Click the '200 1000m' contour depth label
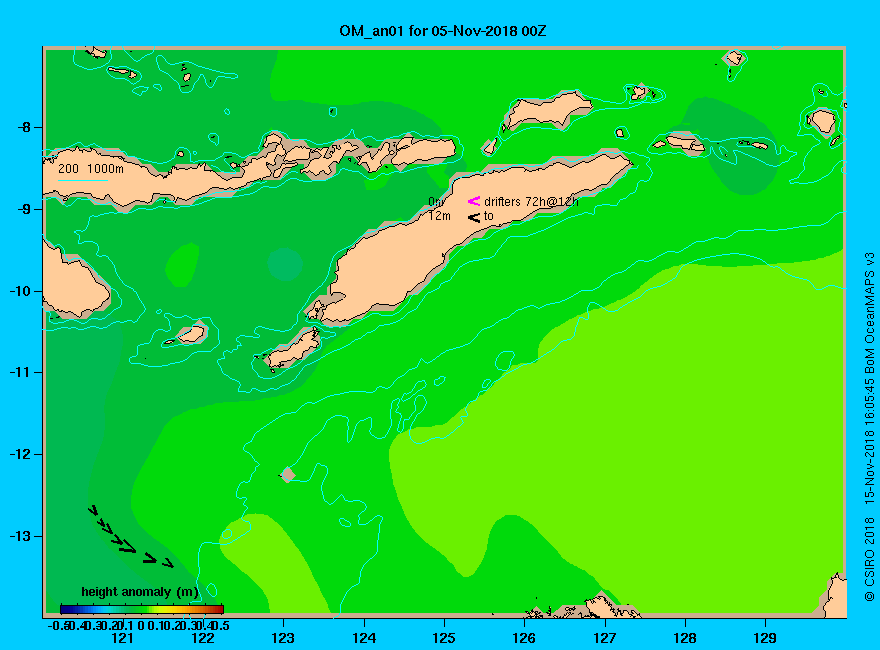 91,168
